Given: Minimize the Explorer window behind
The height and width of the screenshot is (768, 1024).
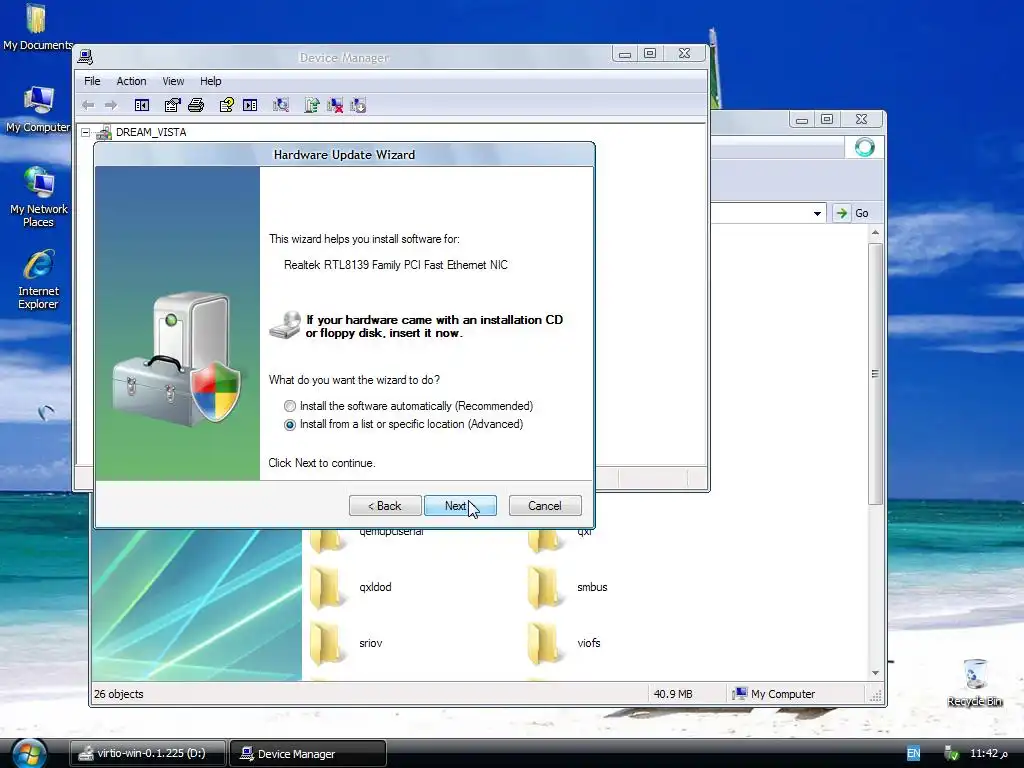Looking at the screenshot, I should (x=802, y=120).
